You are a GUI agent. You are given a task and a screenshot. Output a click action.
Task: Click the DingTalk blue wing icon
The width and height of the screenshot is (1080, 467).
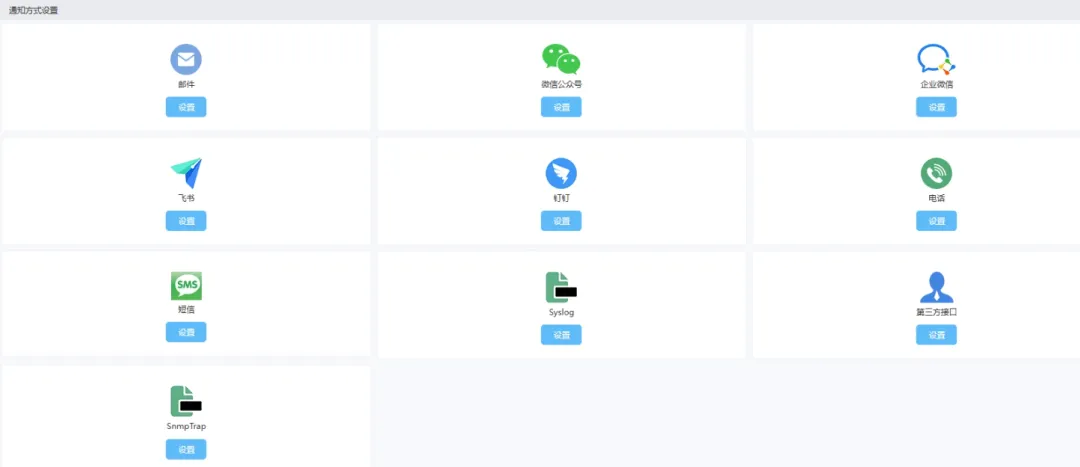[x=561, y=173]
